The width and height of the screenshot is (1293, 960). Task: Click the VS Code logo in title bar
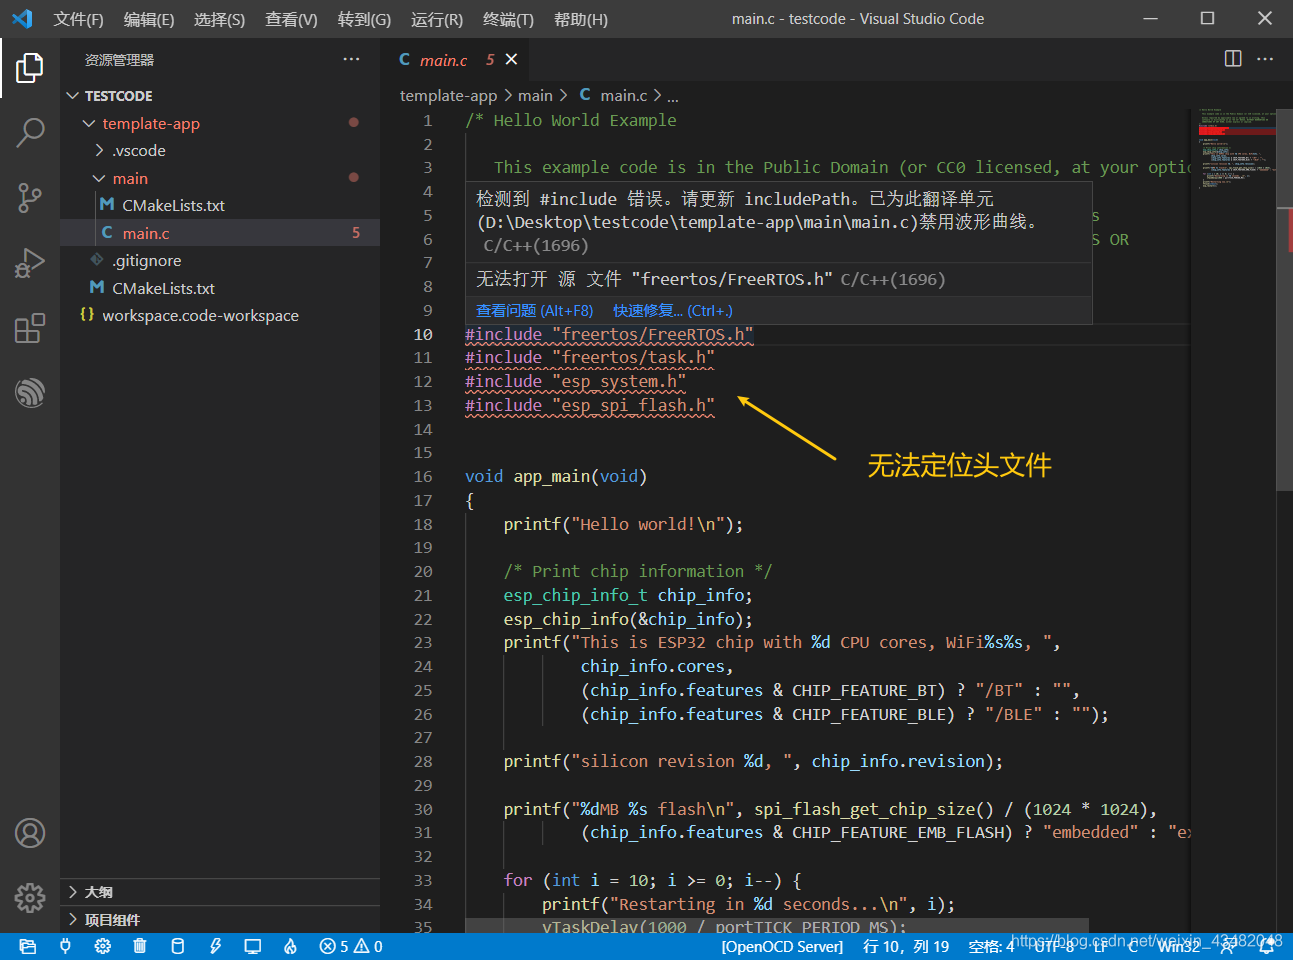(x=22, y=19)
